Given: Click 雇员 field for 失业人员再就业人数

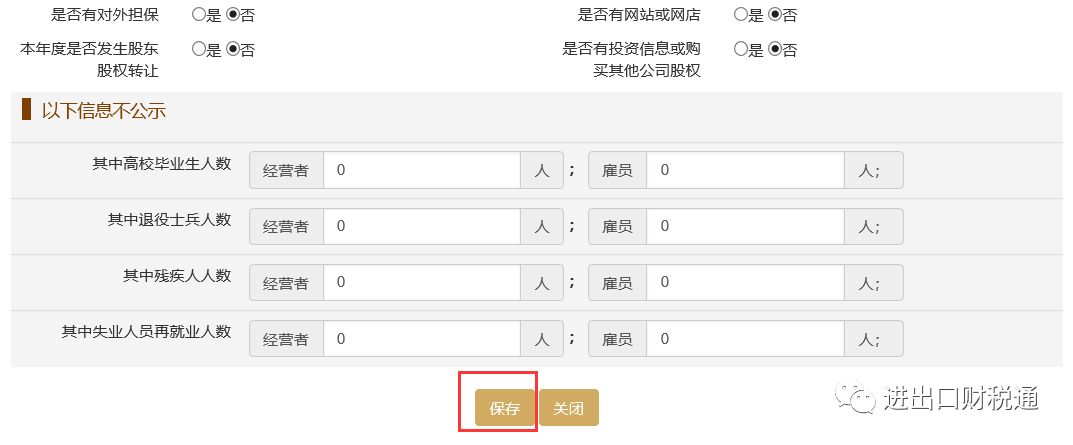Looking at the screenshot, I should click(x=745, y=339).
